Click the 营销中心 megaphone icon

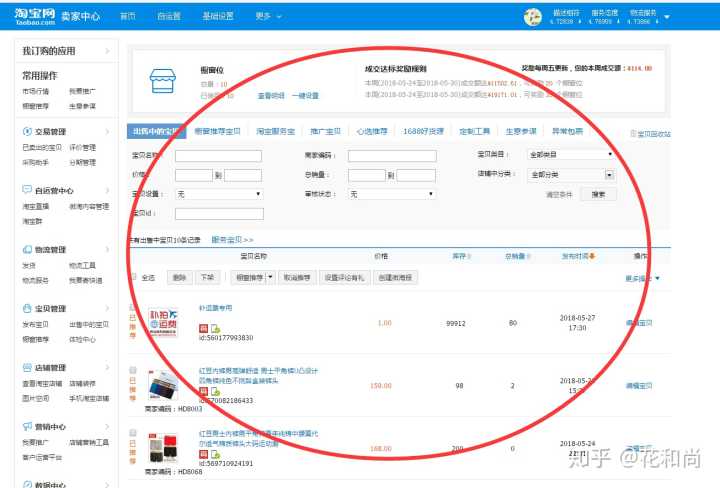(x=27, y=426)
